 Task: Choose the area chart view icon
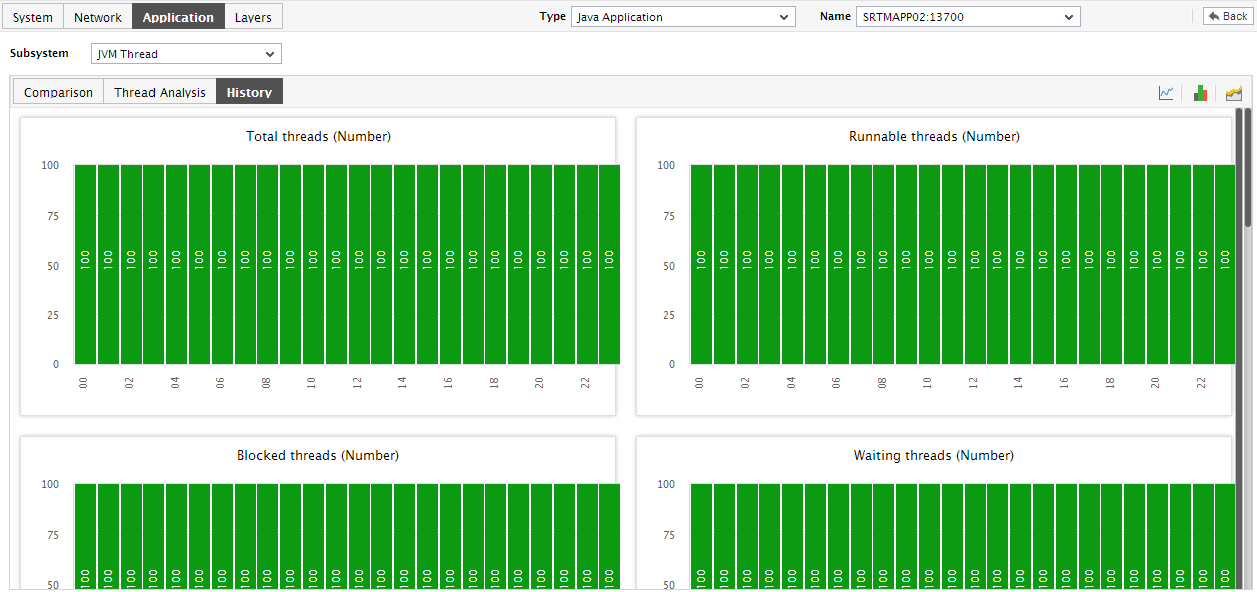[x=1234, y=93]
